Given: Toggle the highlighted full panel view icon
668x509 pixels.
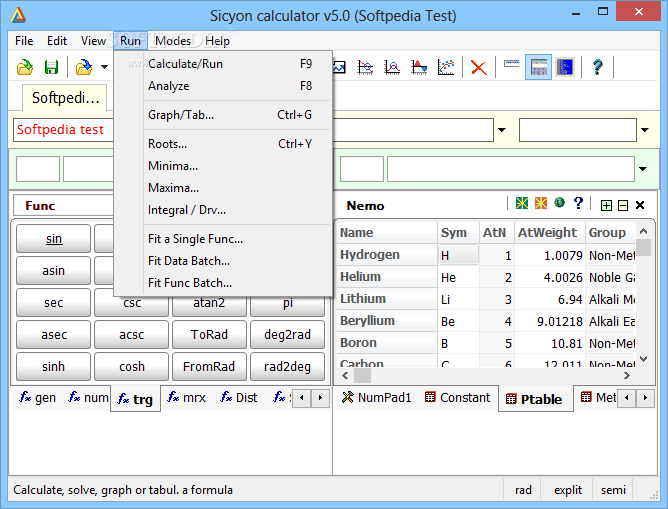Looking at the screenshot, I should tap(538, 67).
